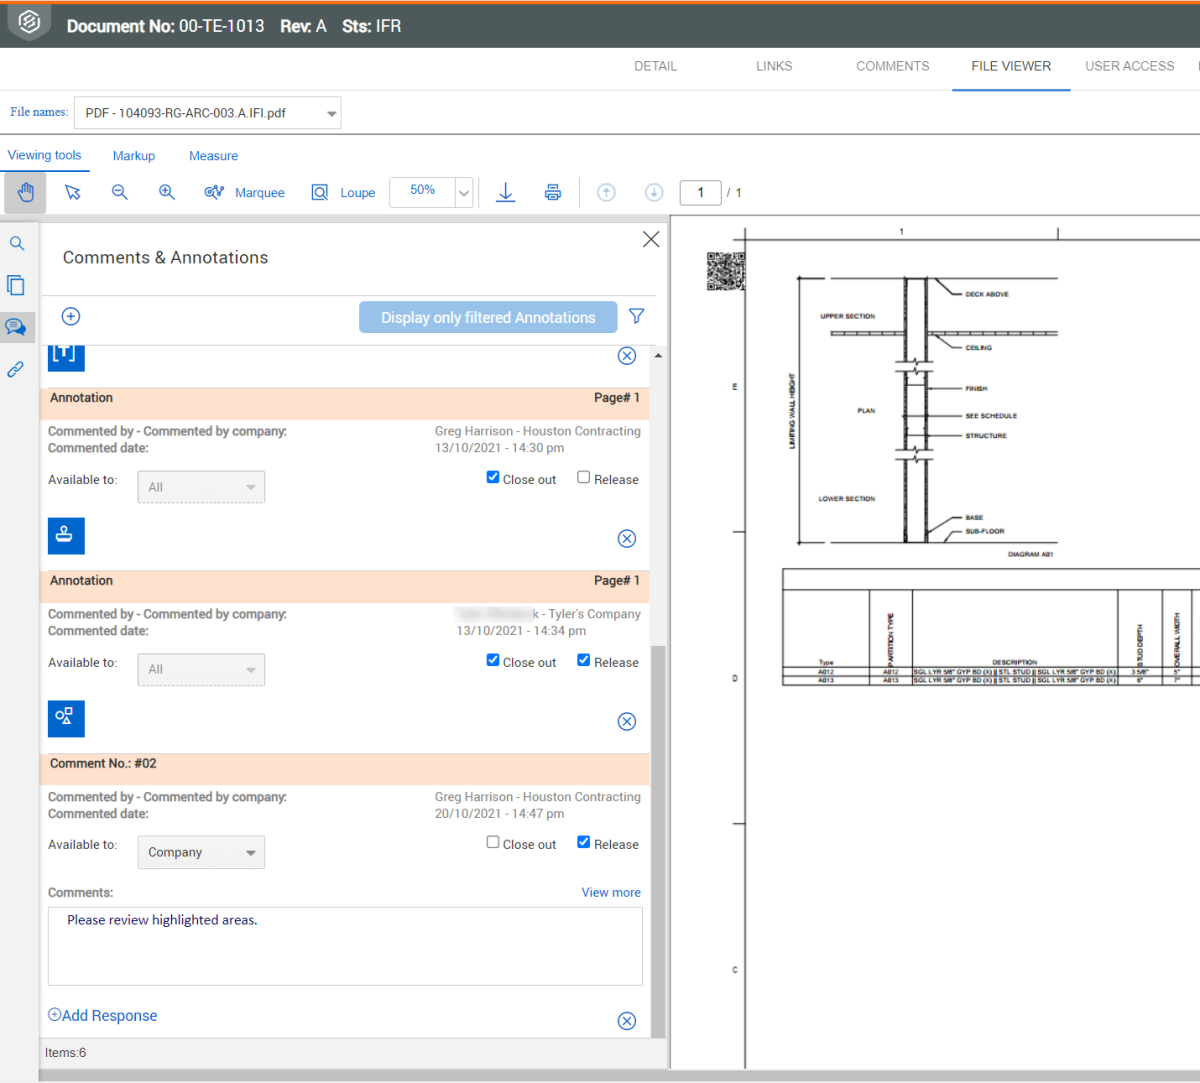This screenshot has width=1200, height=1083.
Task: Open the Loupe magnifier tool
Action: click(343, 192)
